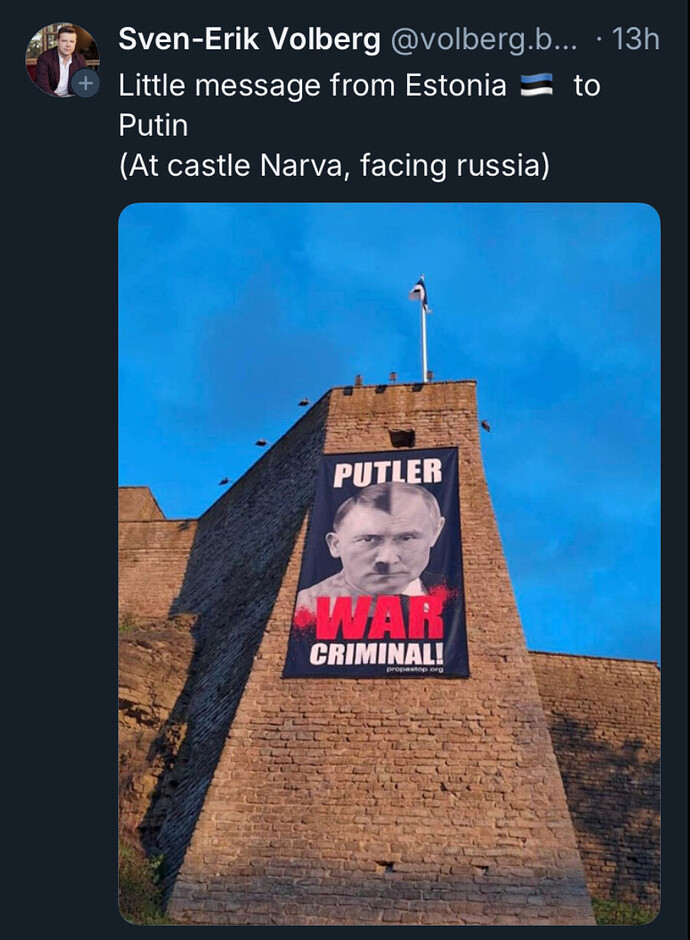
Task: Click the flag on the tower top
Action: pyautogui.click(x=420, y=294)
